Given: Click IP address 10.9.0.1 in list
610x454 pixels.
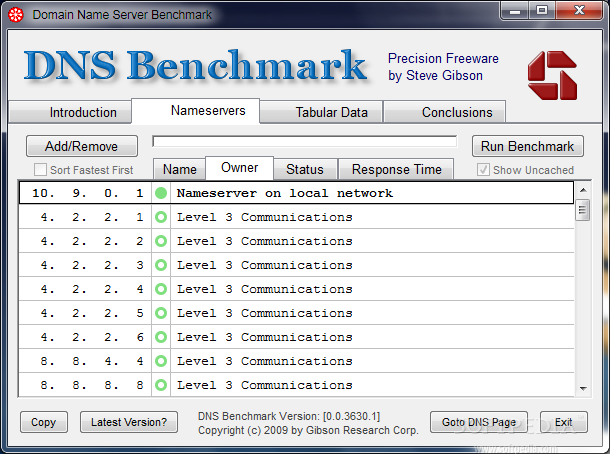Looking at the screenshot, I should pyautogui.click(x=88, y=193).
